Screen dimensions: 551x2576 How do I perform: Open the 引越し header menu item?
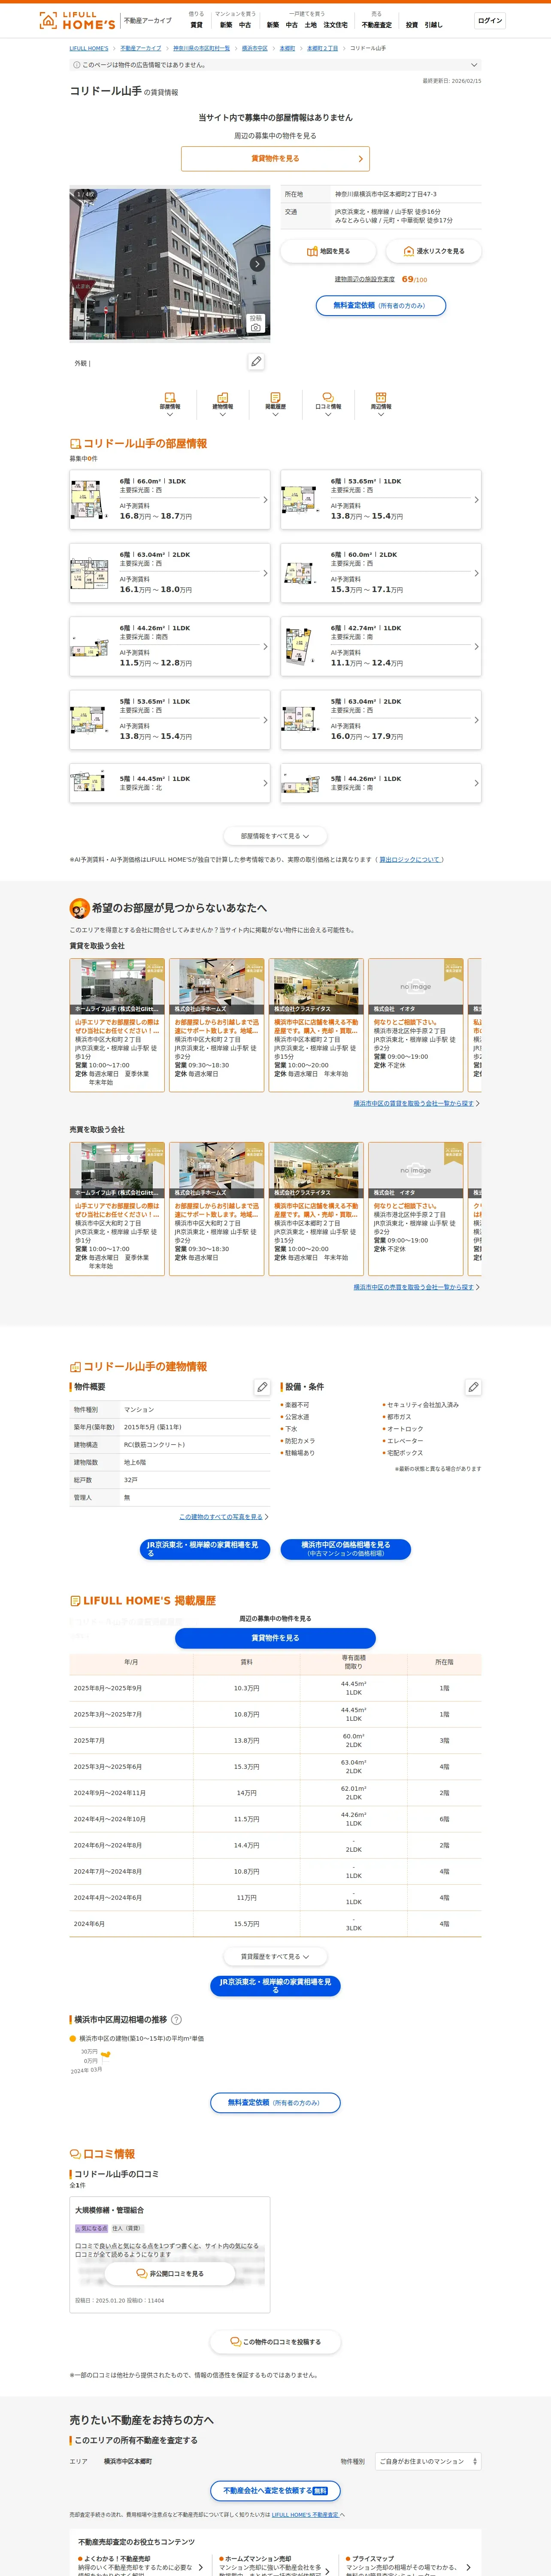coord(433,25)
